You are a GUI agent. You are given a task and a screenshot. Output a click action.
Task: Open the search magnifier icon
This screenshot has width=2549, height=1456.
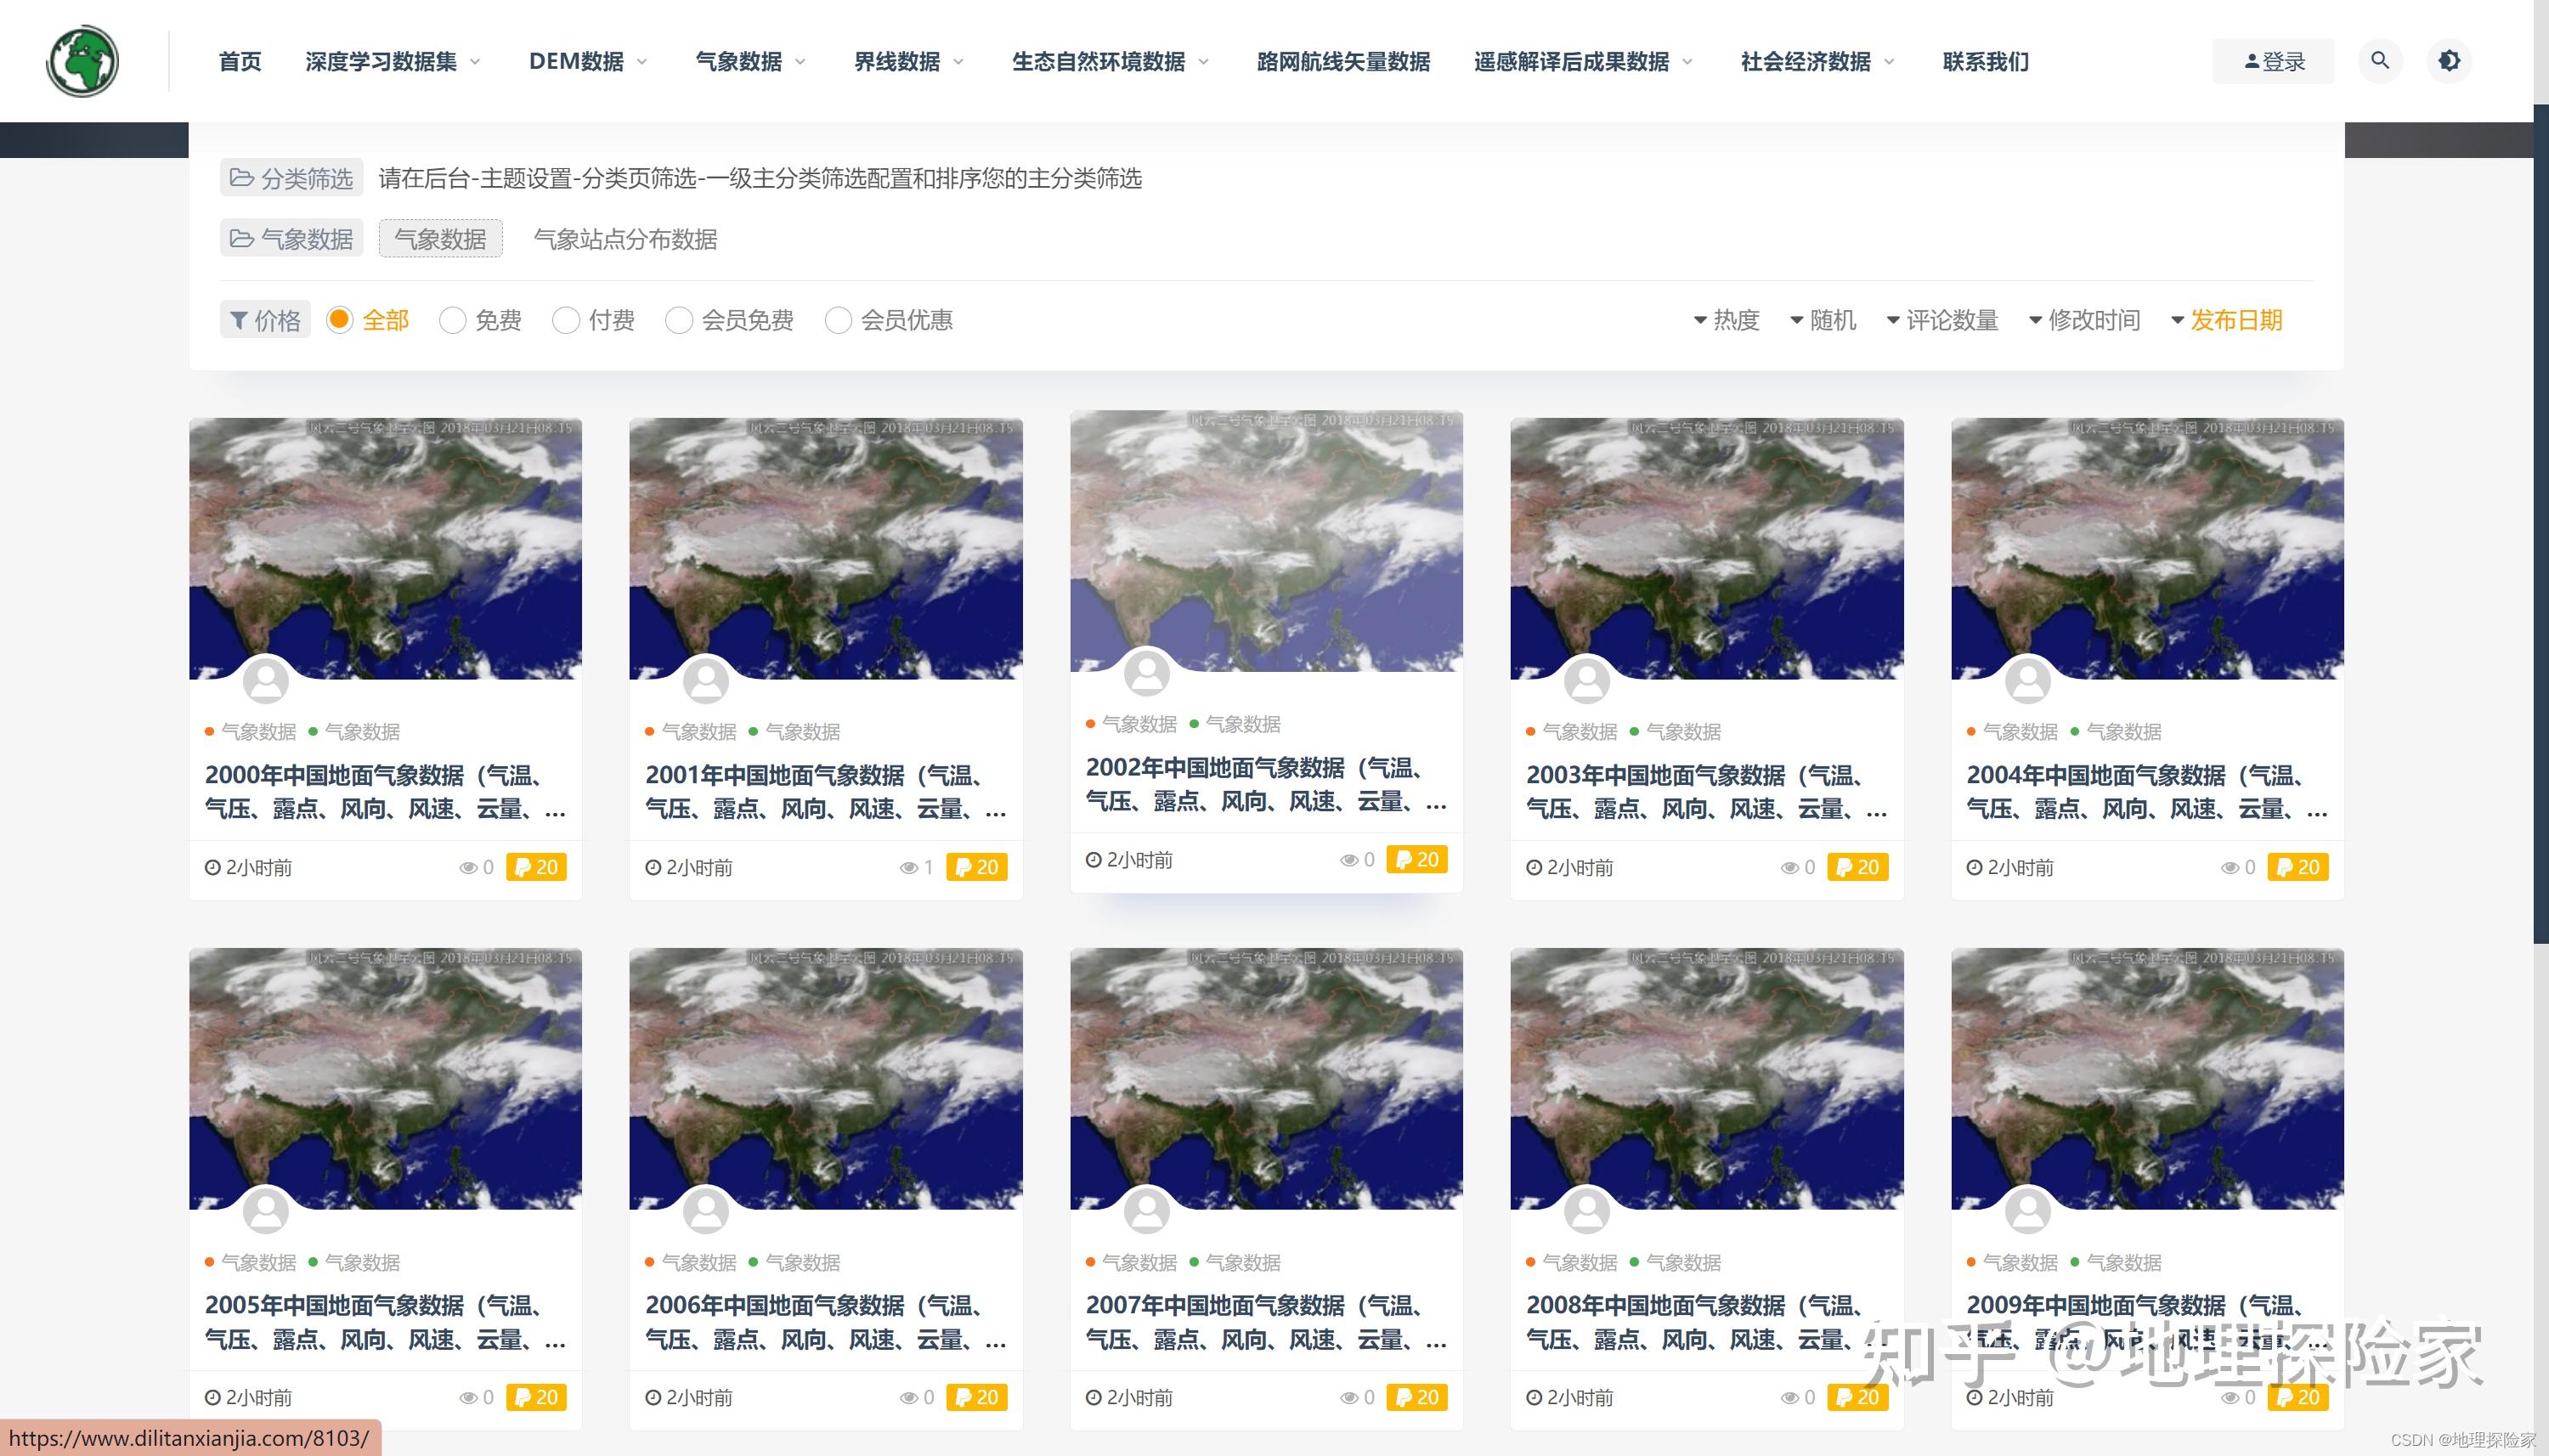pos(2380,61)
